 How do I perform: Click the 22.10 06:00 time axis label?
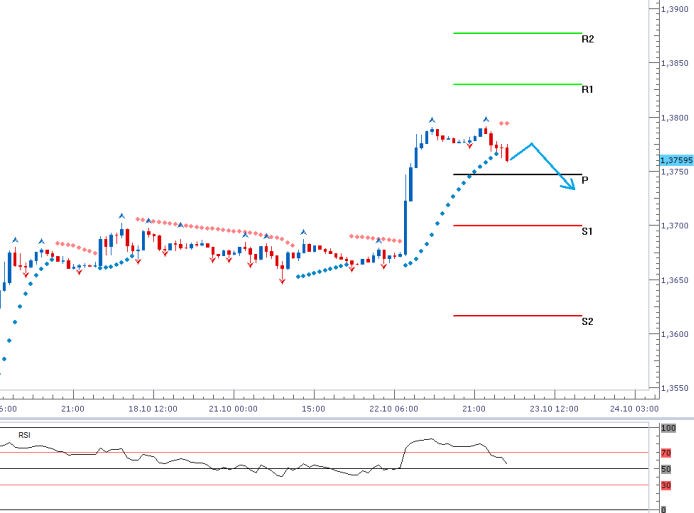[x=393, y=409]
